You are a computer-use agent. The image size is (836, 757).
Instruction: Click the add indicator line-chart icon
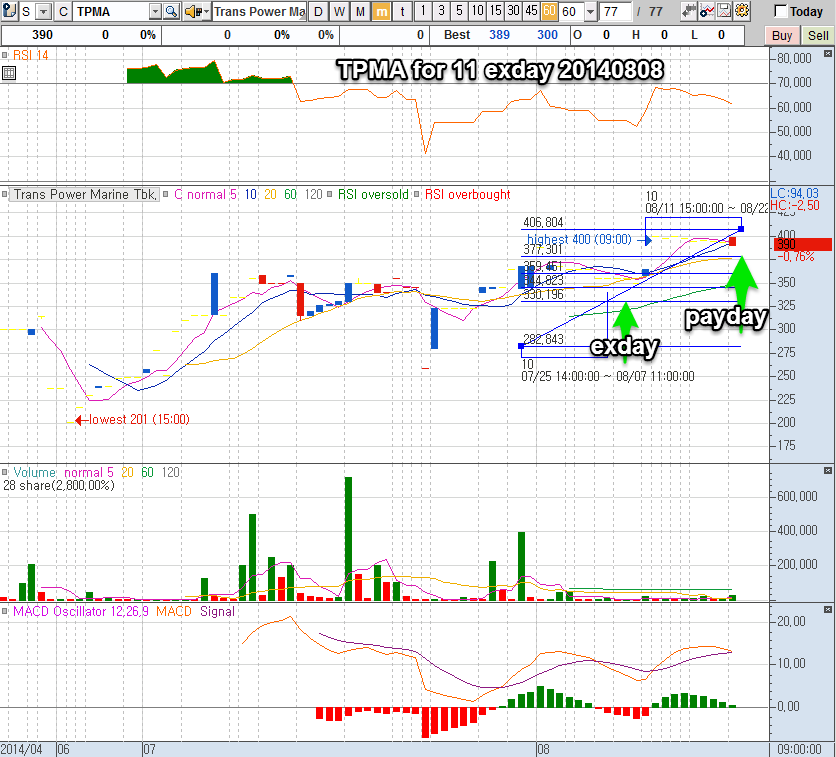[x=707, y=11]
